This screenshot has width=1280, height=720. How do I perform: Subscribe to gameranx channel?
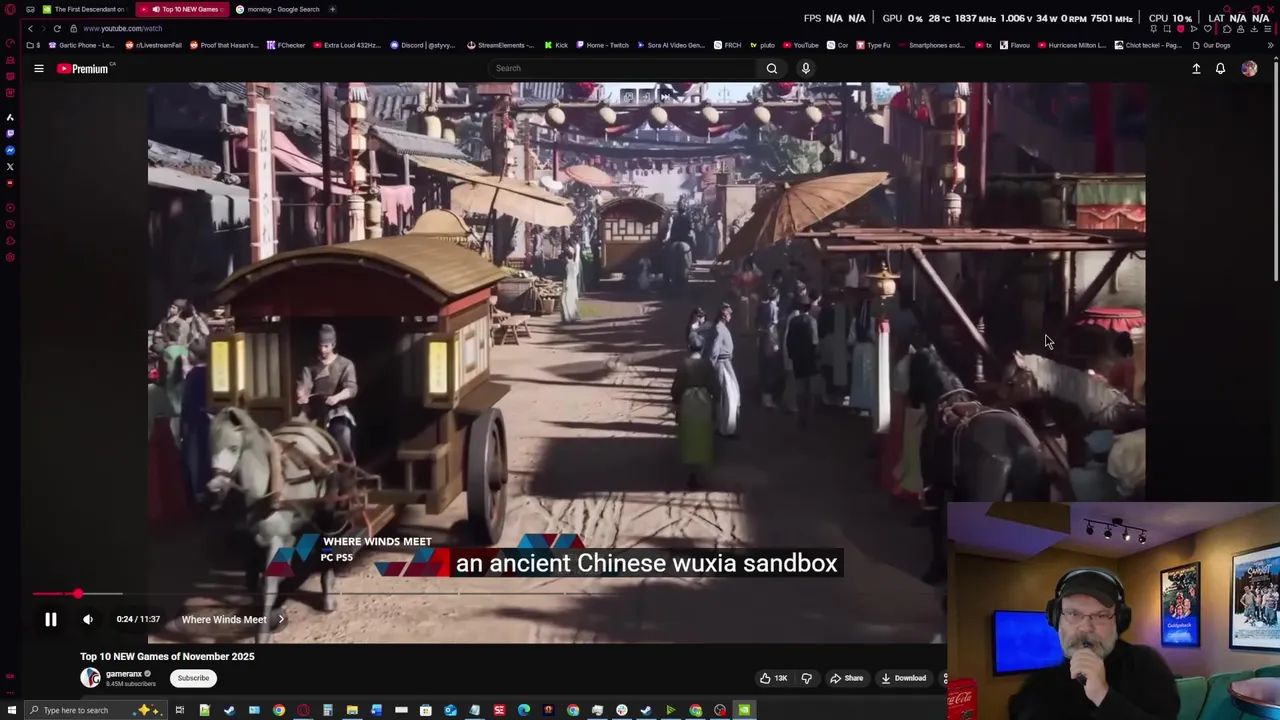tap(193, 678)
